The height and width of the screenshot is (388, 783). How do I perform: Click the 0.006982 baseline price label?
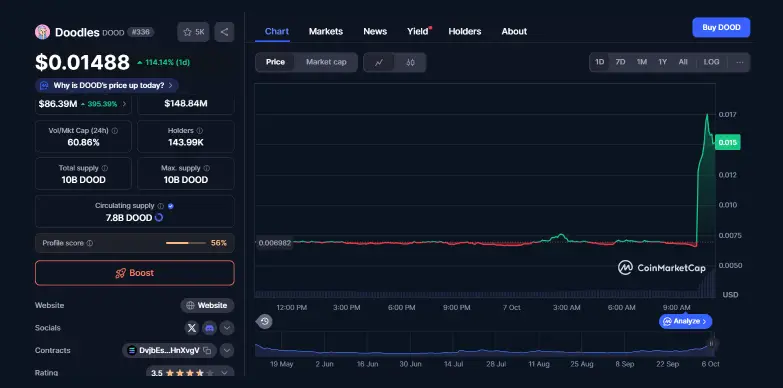[x=274, y=243]
